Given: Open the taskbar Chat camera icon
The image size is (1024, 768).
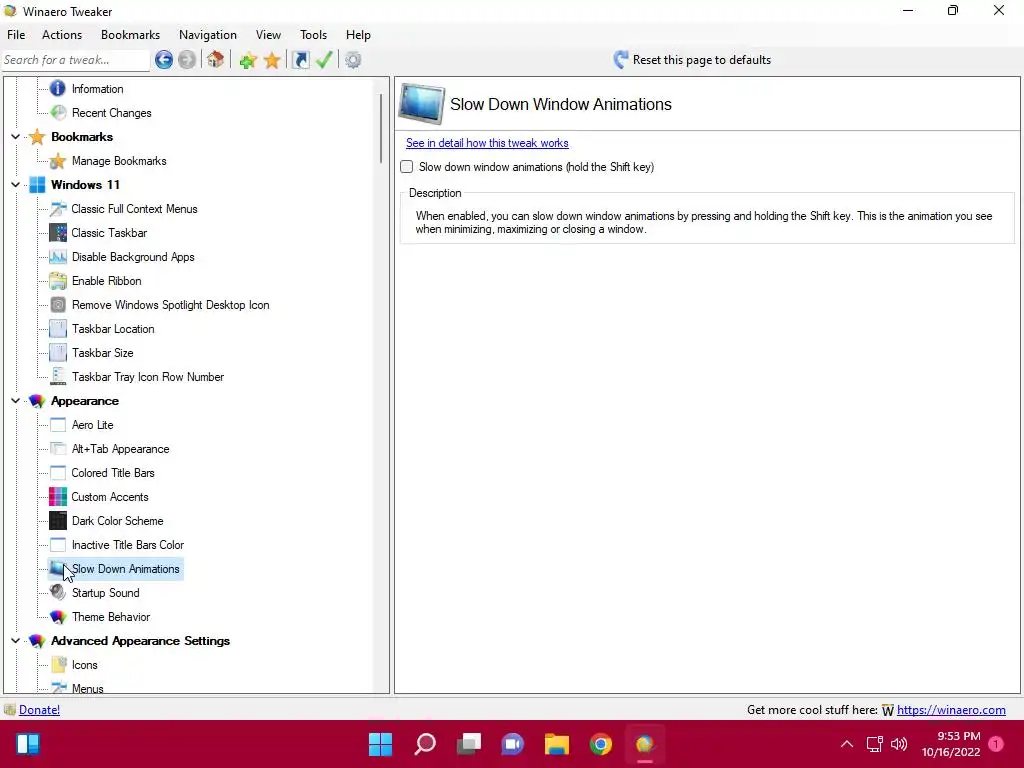Looking at the screenshot, I should [513, 744].
